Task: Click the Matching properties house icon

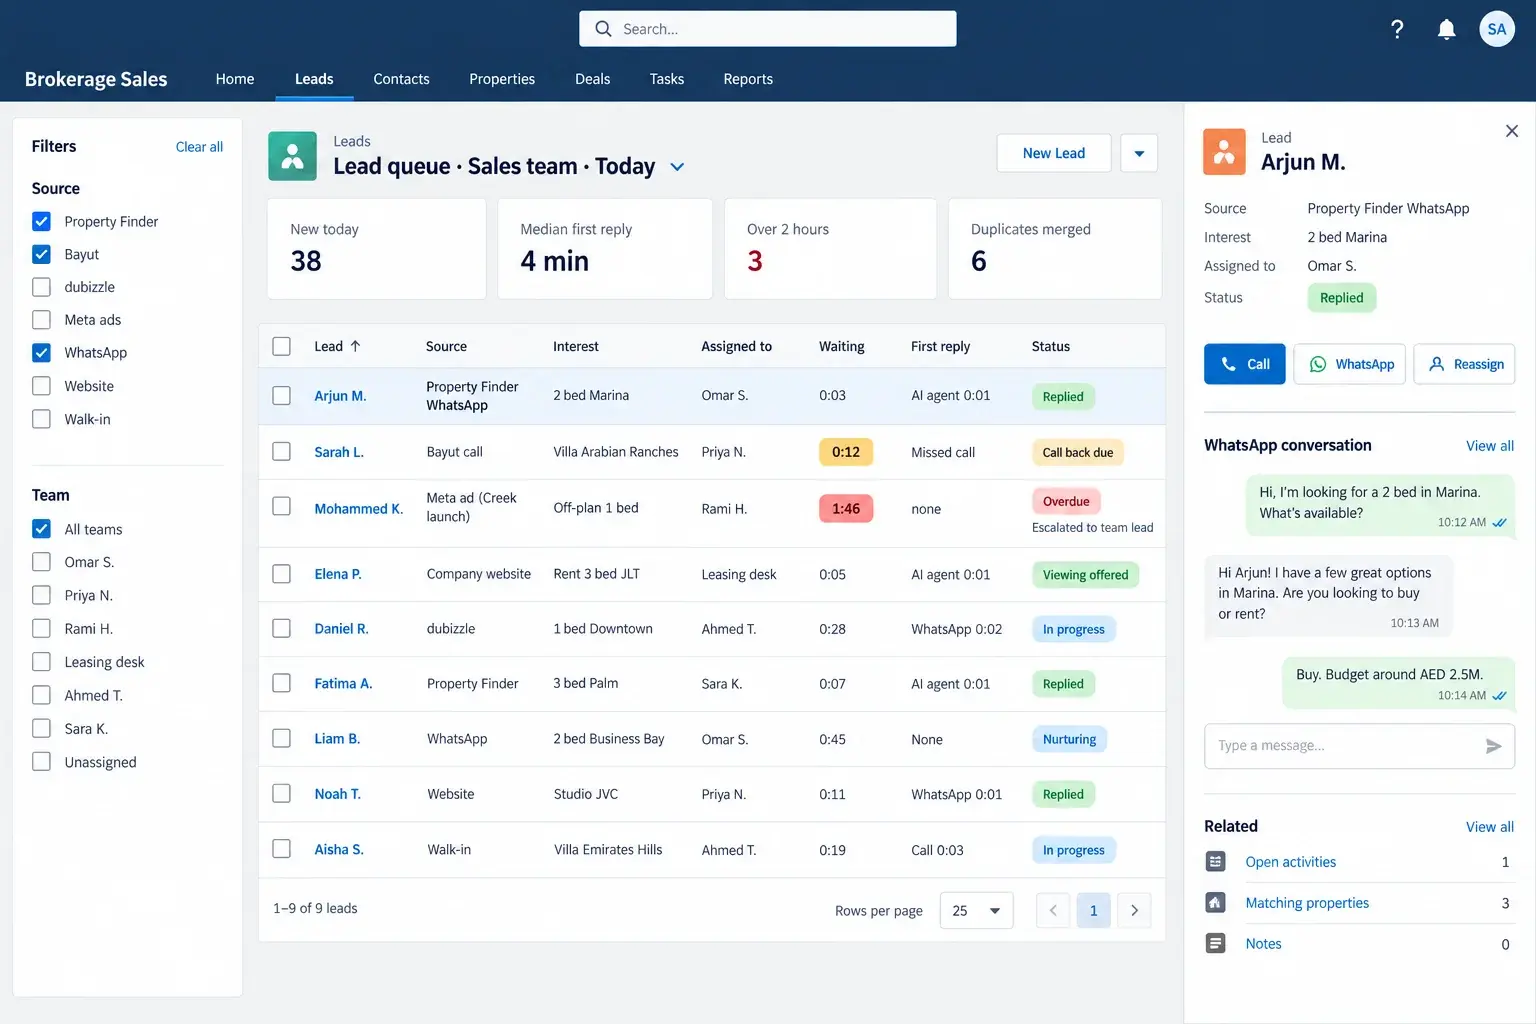Action: pos(1215,903)
